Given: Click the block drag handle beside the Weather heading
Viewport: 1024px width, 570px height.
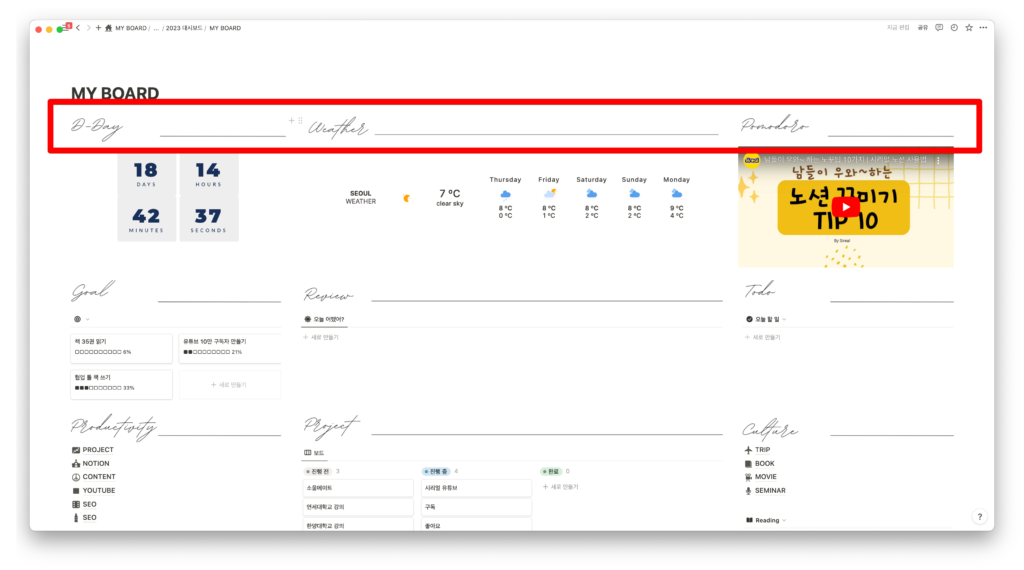Looking at the screenshot, I should pos(300,121).
